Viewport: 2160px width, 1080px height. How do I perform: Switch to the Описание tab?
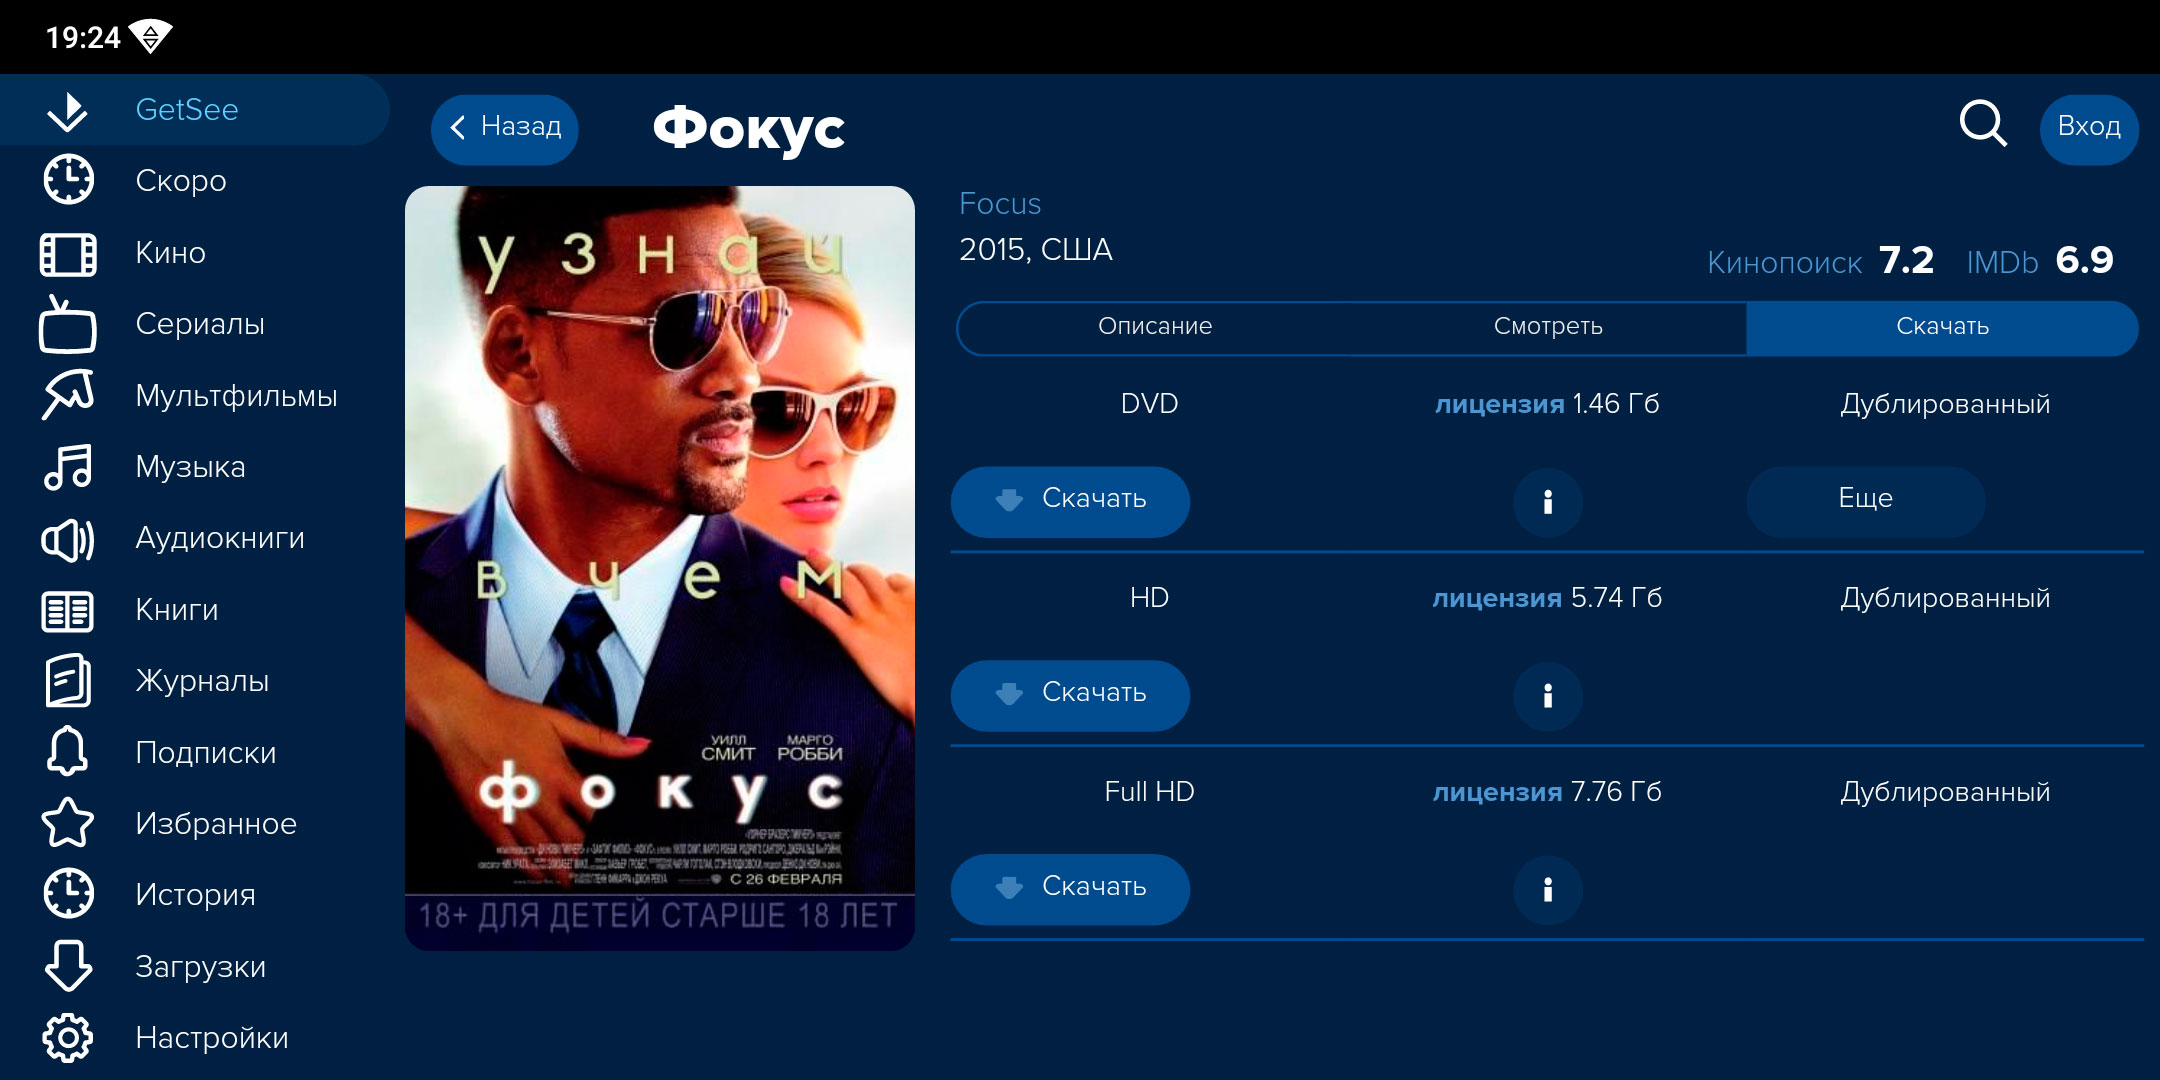click(1155, 327)
